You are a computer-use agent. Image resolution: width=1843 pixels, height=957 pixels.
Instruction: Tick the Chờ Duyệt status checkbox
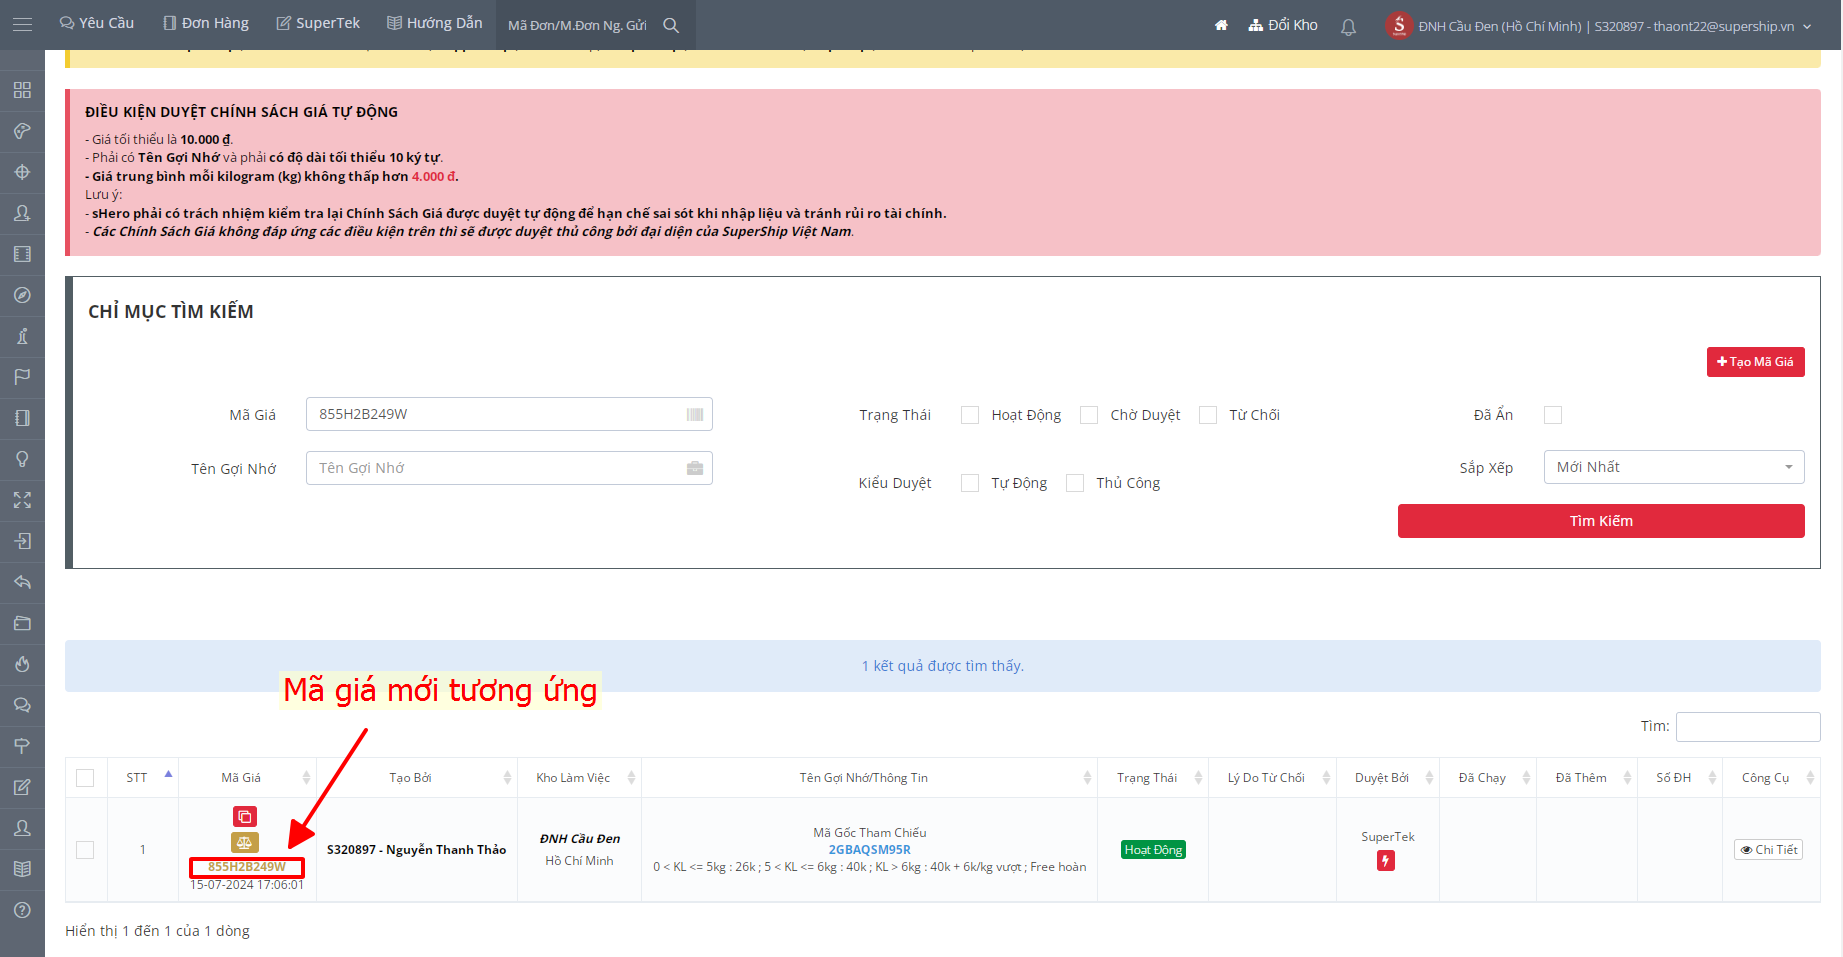coord(1089,415)
